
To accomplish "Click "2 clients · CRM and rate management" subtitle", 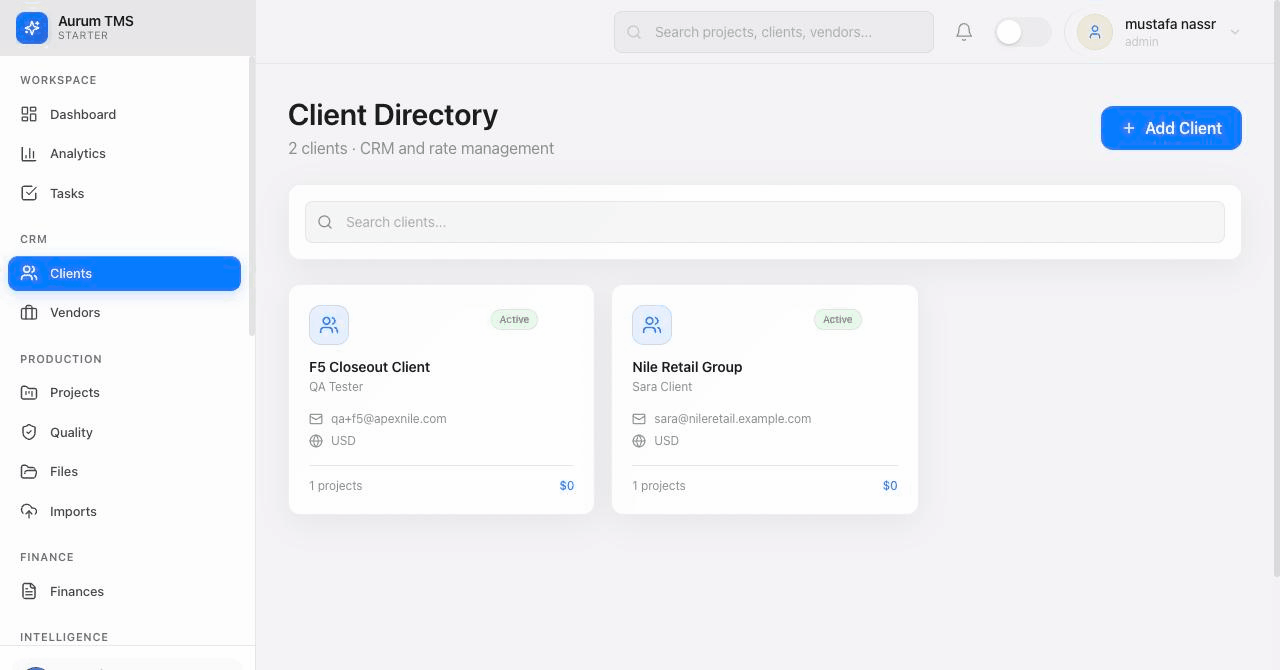I will click(421, 148).
